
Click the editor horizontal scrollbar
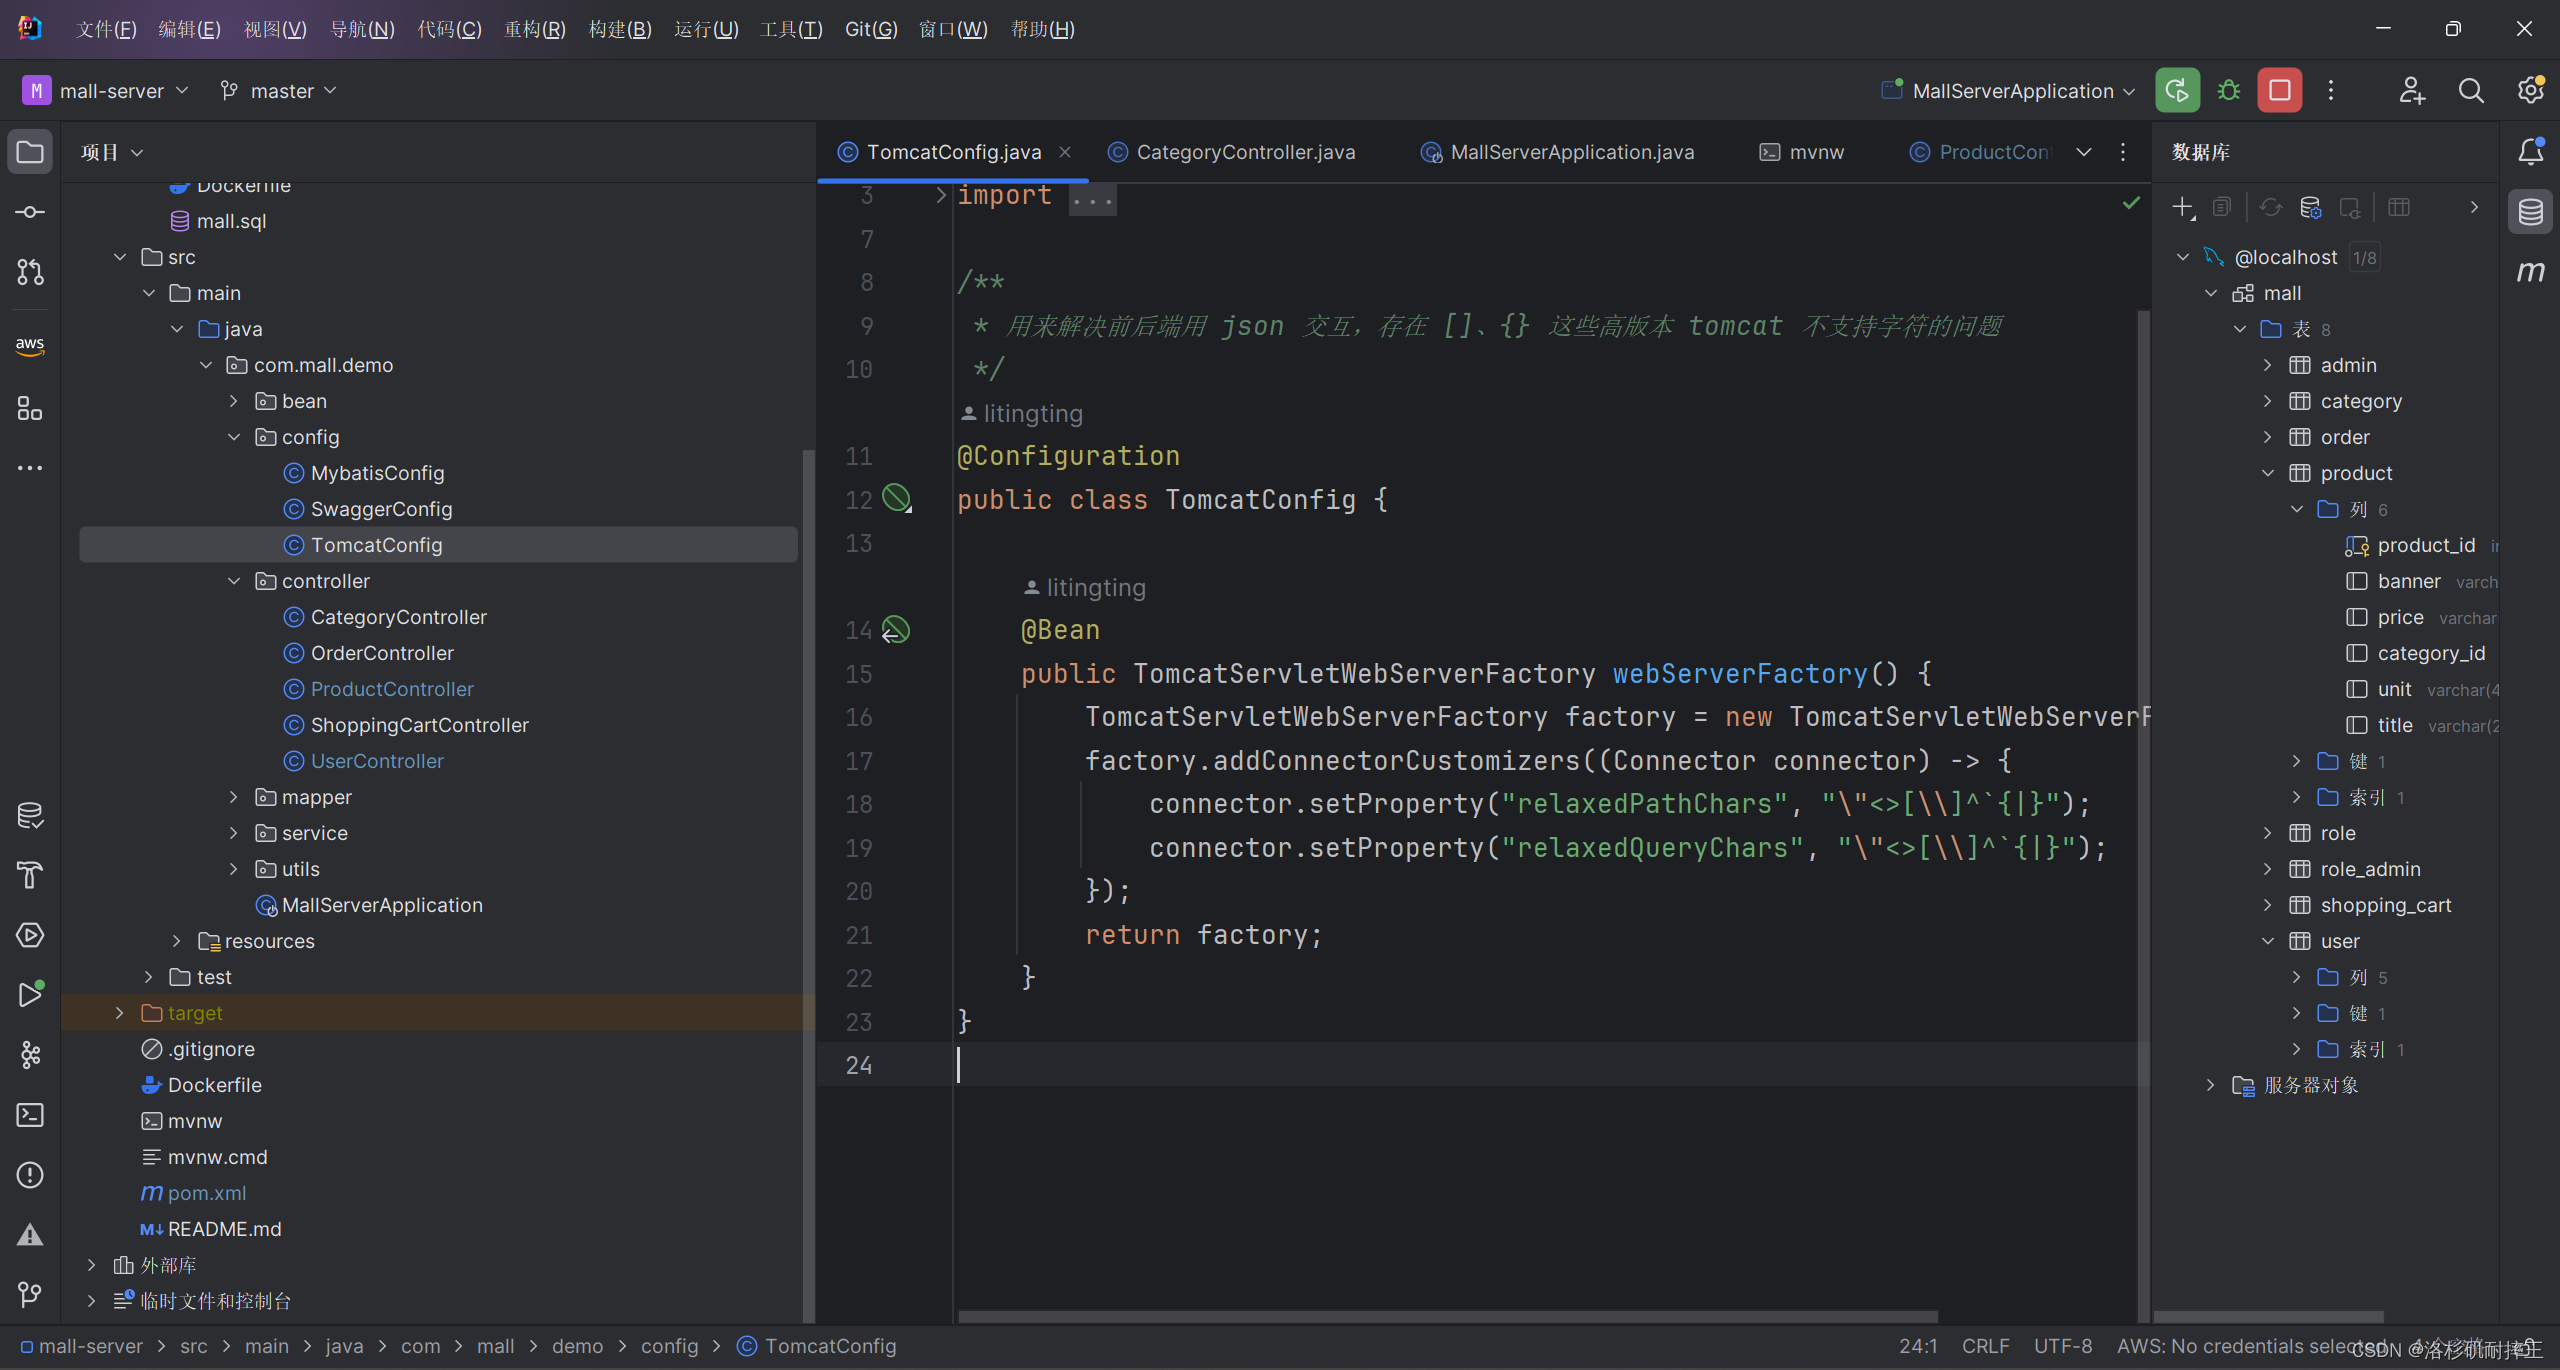click(x=1448, y=1316)
